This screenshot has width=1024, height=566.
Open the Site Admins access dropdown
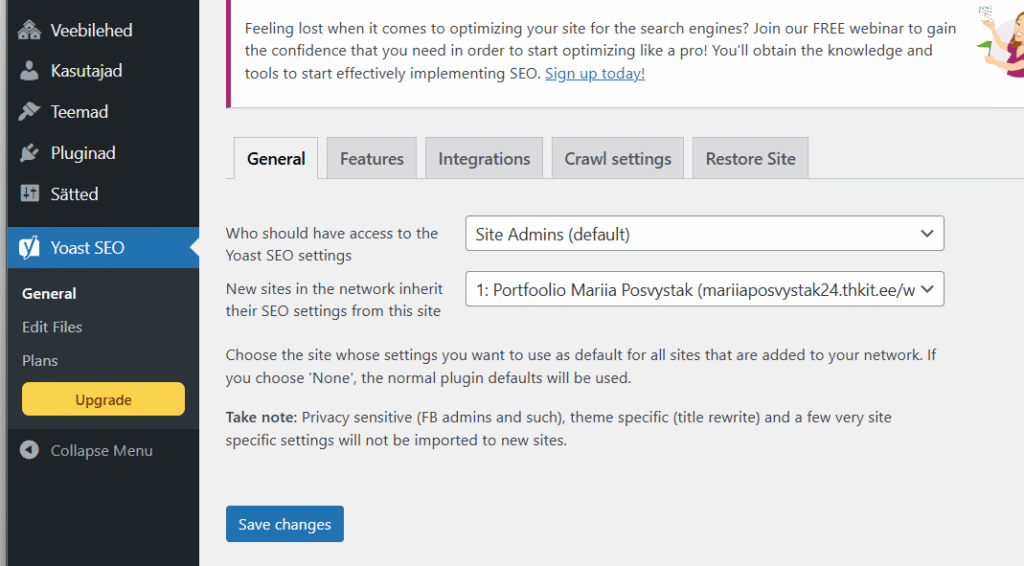coord(704,235)
